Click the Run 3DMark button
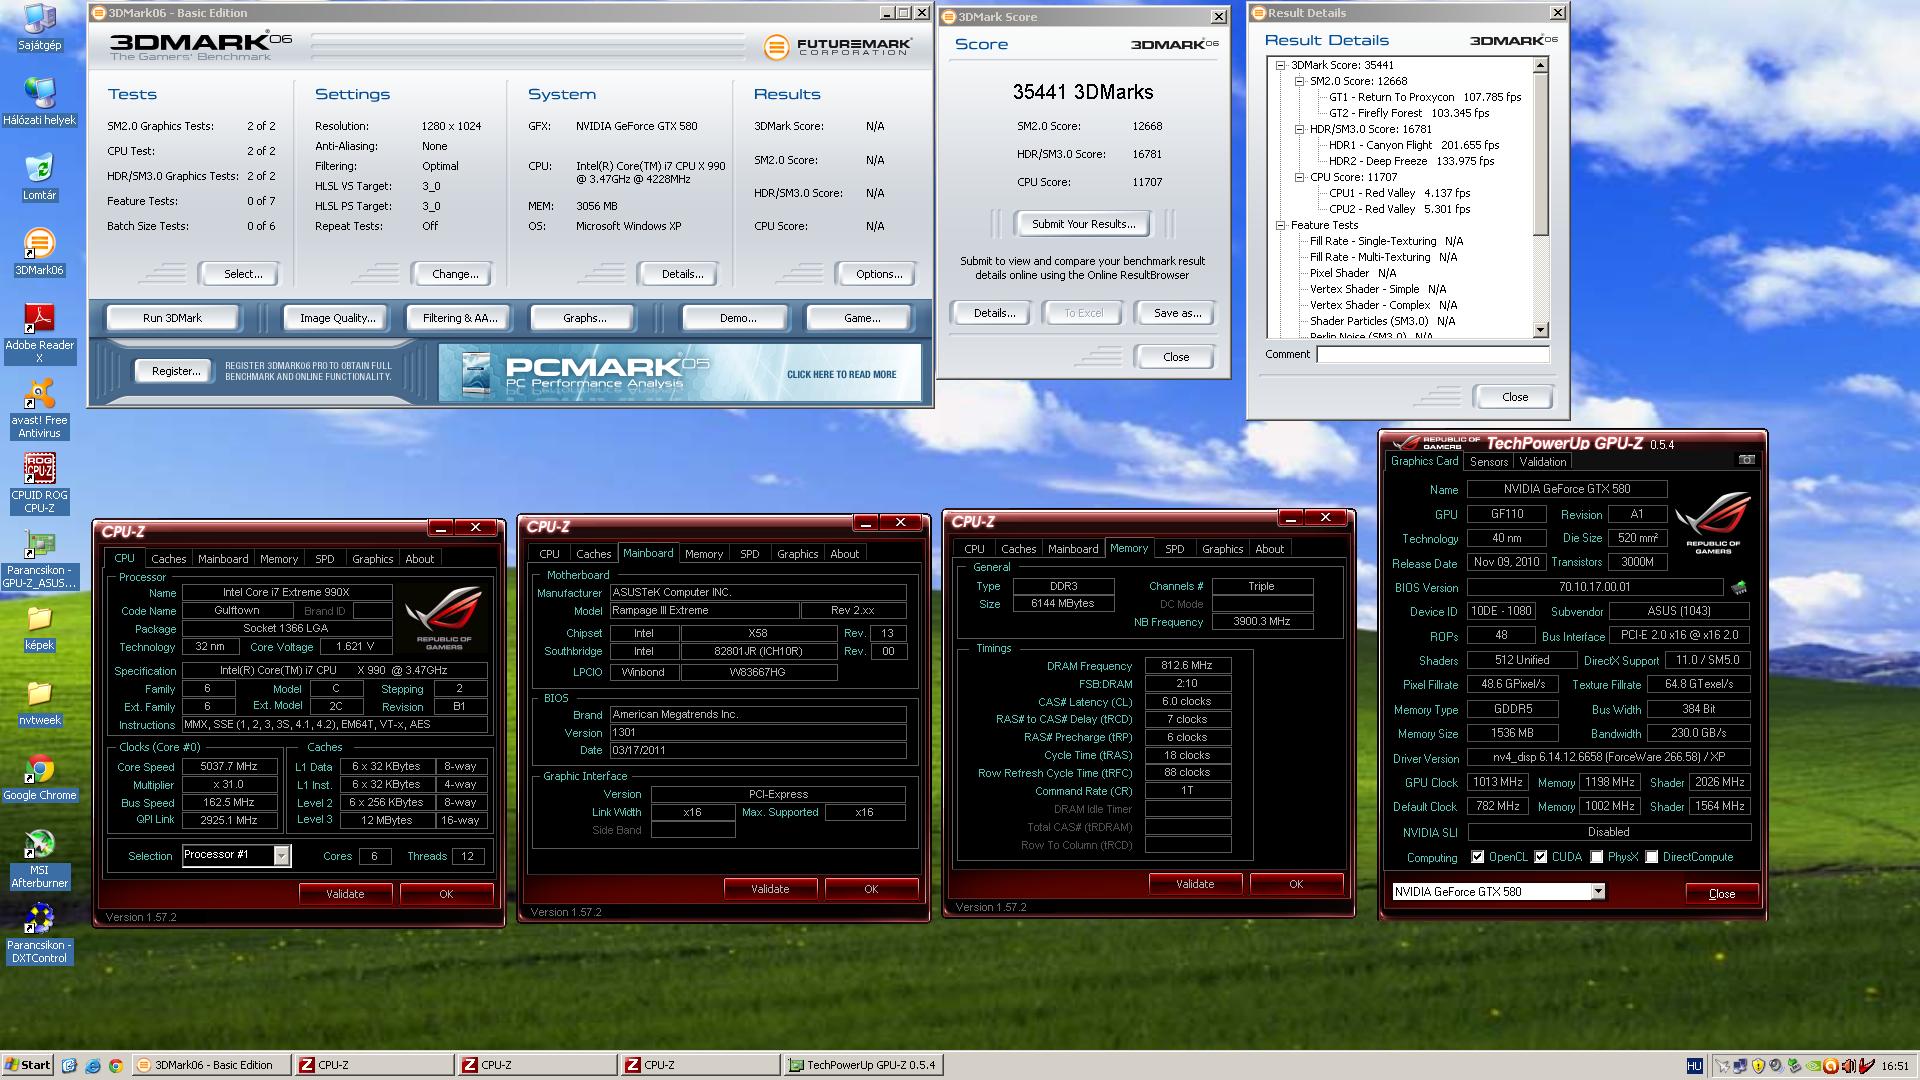Viewport: 1920px width, 1080px height. pyautogui.click(x=172, y=318)
